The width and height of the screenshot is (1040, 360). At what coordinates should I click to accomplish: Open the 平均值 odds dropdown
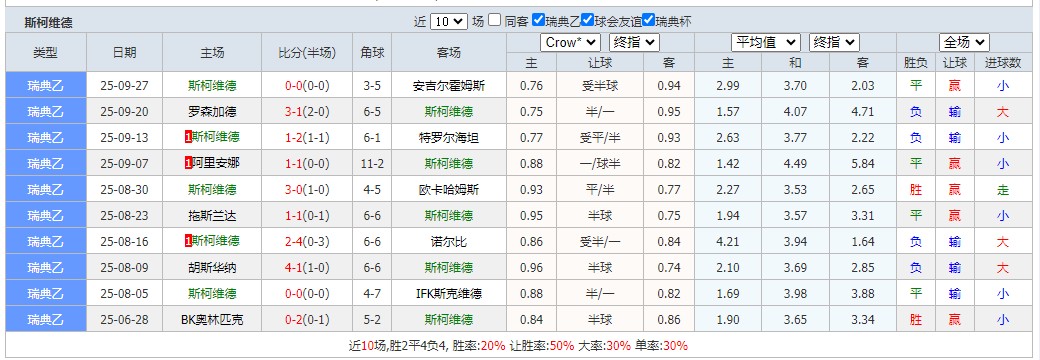pos(766,42)
